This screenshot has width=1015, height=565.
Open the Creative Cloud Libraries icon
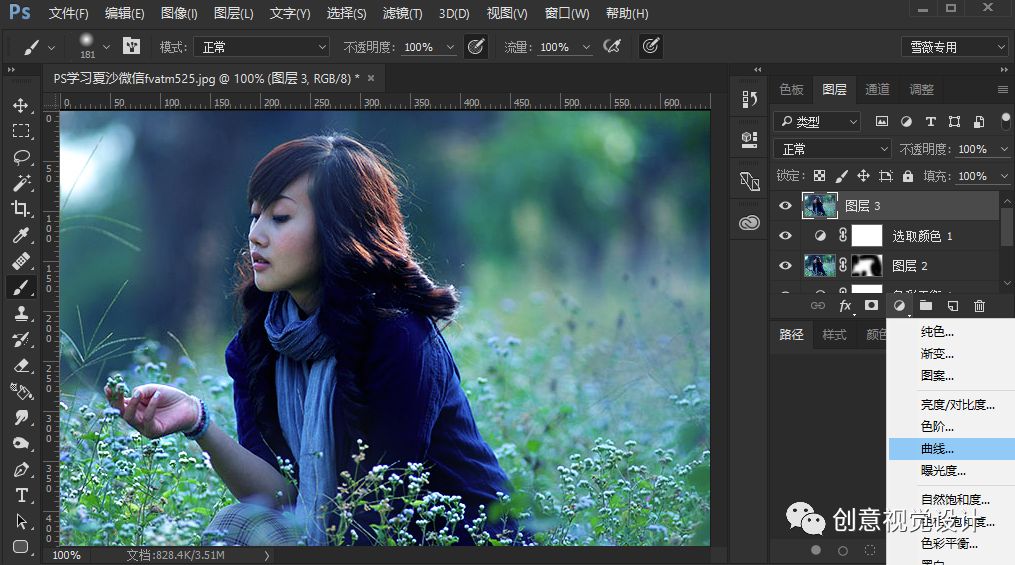pyautogui.click(x=750, y=223)
